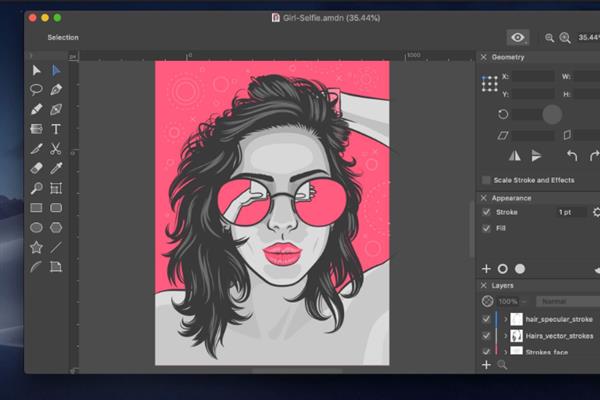Select the Eyedropper tool

coord(56,168)
